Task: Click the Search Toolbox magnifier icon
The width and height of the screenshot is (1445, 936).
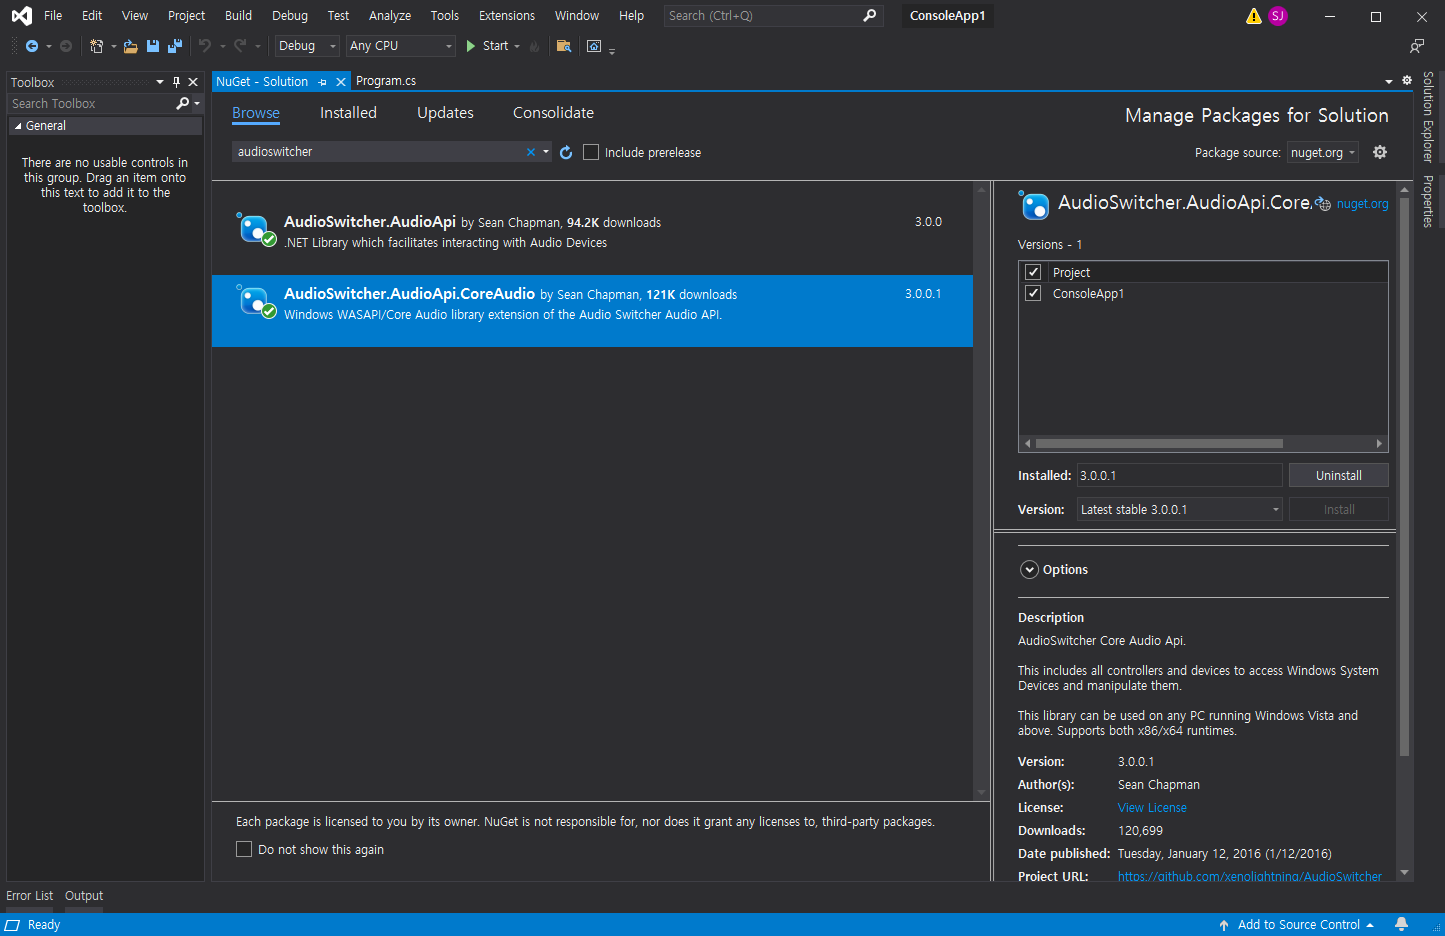Action: pos(183,104)
